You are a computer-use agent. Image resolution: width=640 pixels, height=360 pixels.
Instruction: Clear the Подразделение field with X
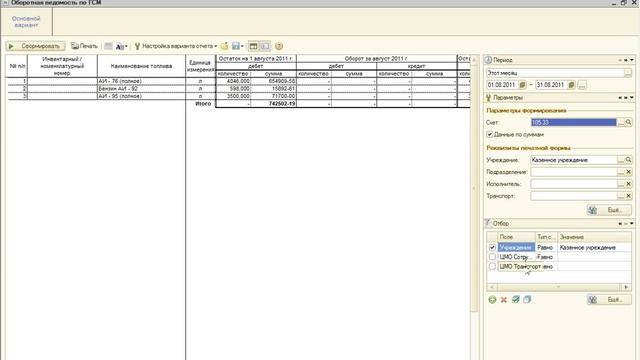(x=629, y=172)
